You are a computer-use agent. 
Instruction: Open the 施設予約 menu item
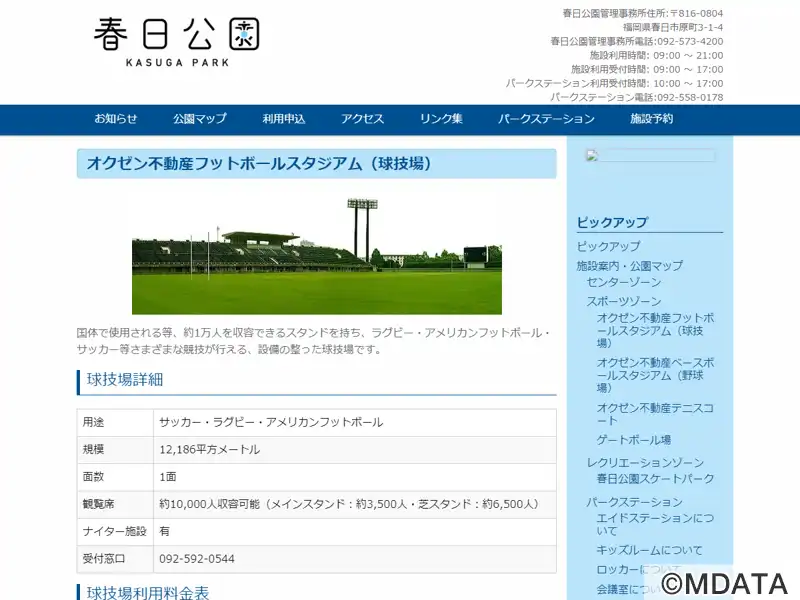[652, 119]
